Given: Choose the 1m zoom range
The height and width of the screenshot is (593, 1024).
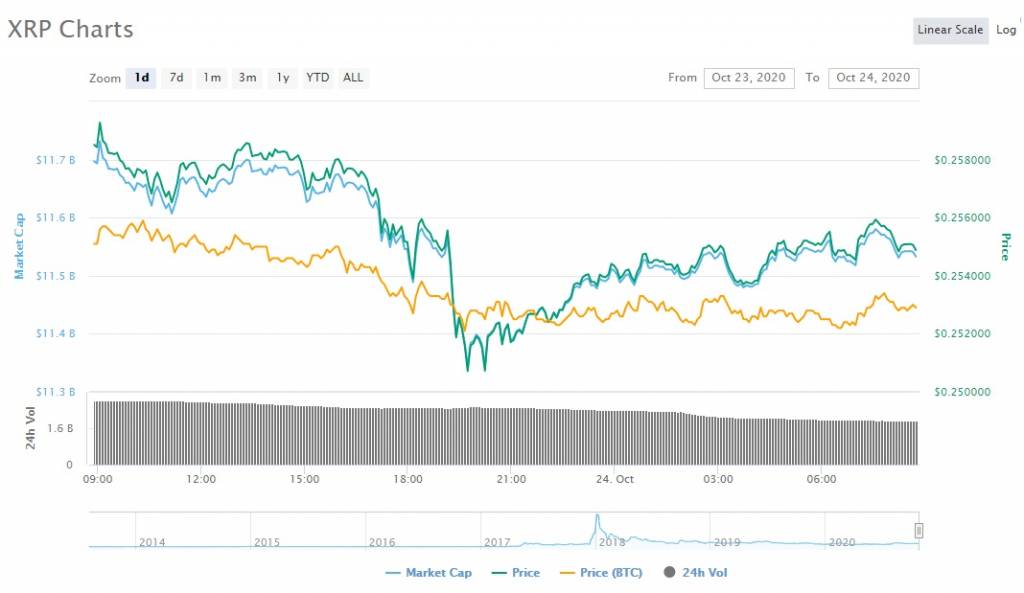Looking at the screenshot, I should click(x=211, y=78).
